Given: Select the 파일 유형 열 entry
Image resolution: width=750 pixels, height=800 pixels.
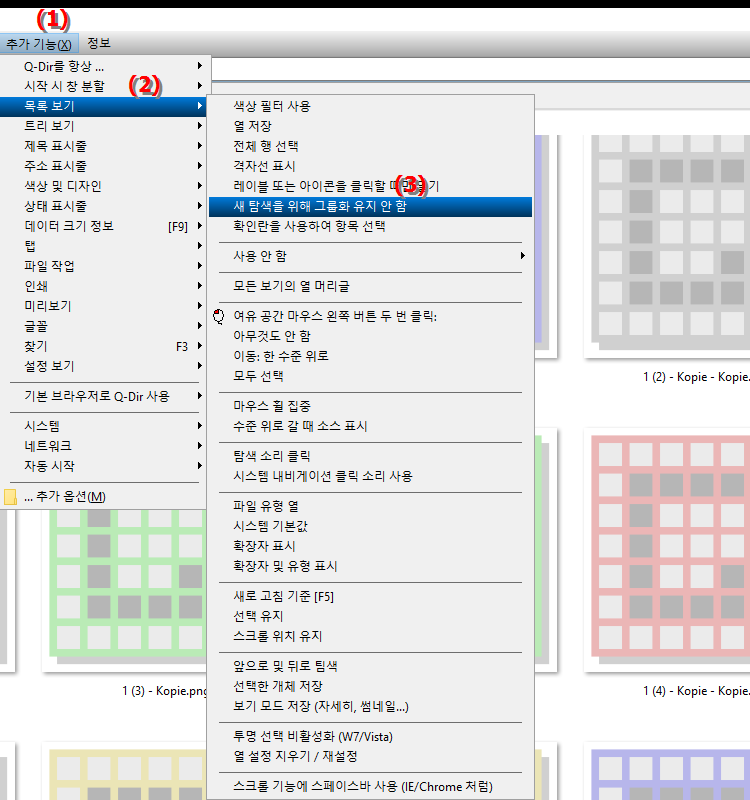Looking at the screenshot, I should coord(370,506).
